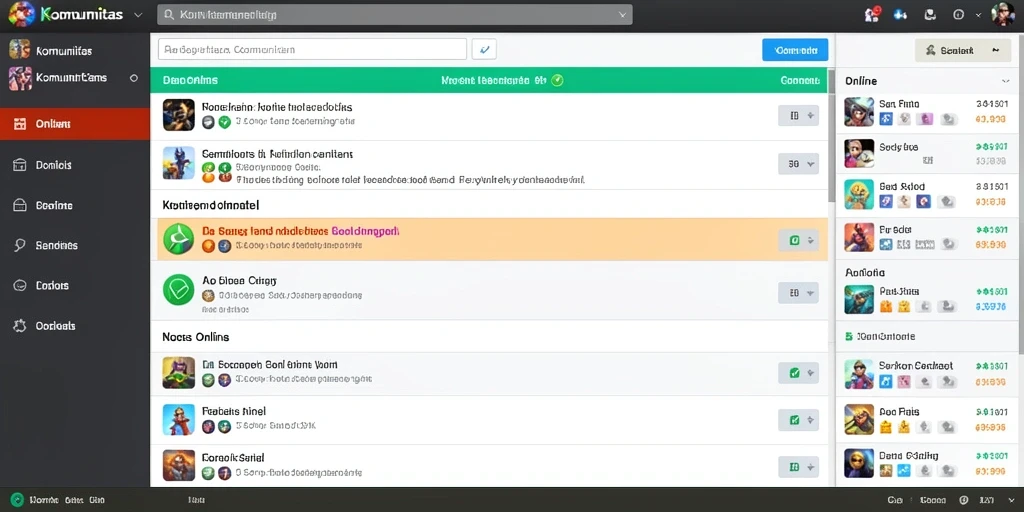Click the dark blue badge icon under 'Sed Rsiod'
The width and height of the screenshot is (1024, 512).
(923, 201)
